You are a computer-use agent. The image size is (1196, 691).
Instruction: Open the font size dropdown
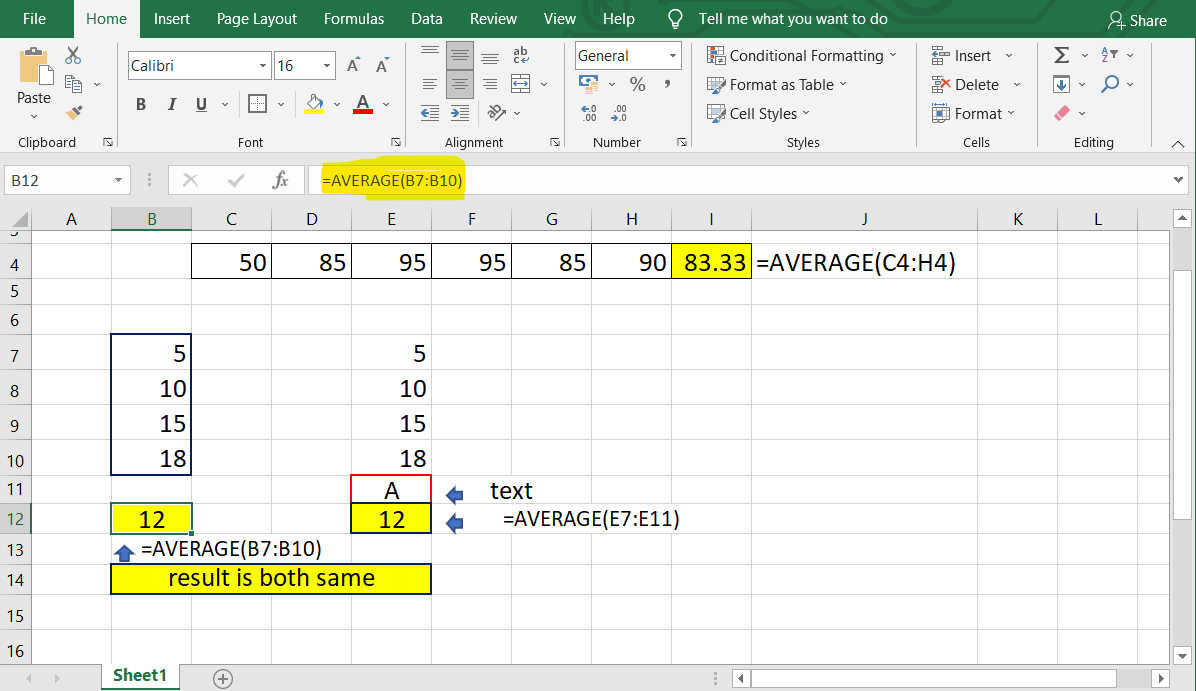pos(328,66)
